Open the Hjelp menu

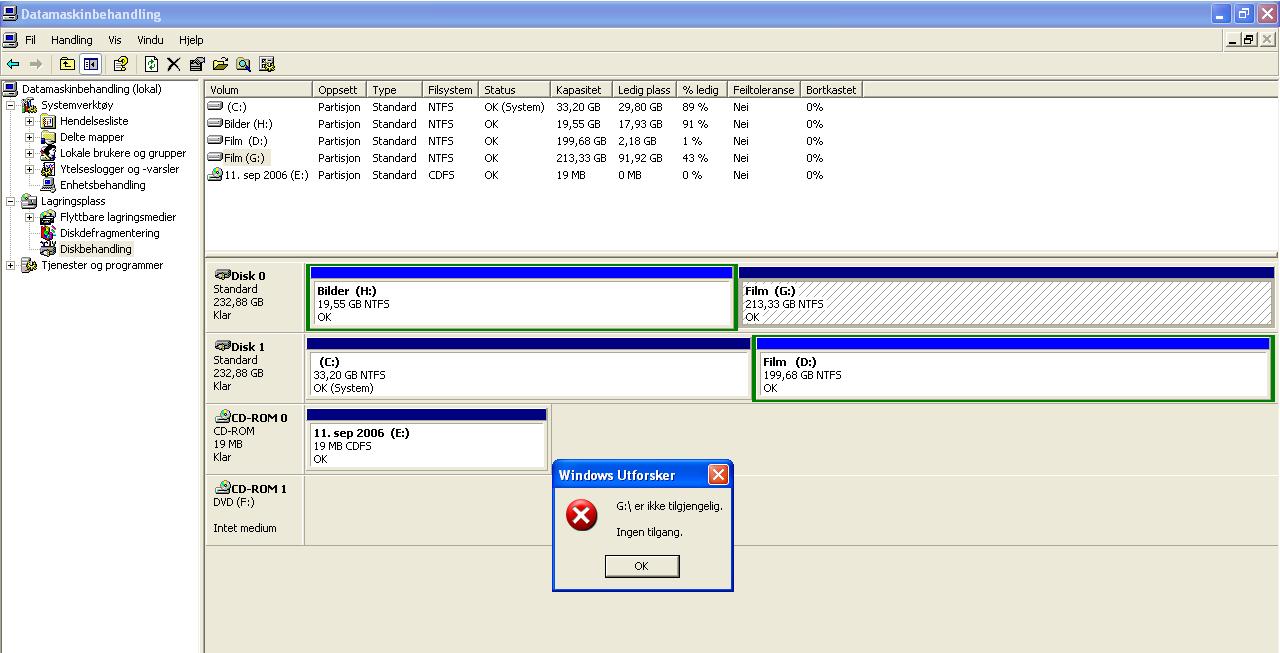tap(191, 40)
